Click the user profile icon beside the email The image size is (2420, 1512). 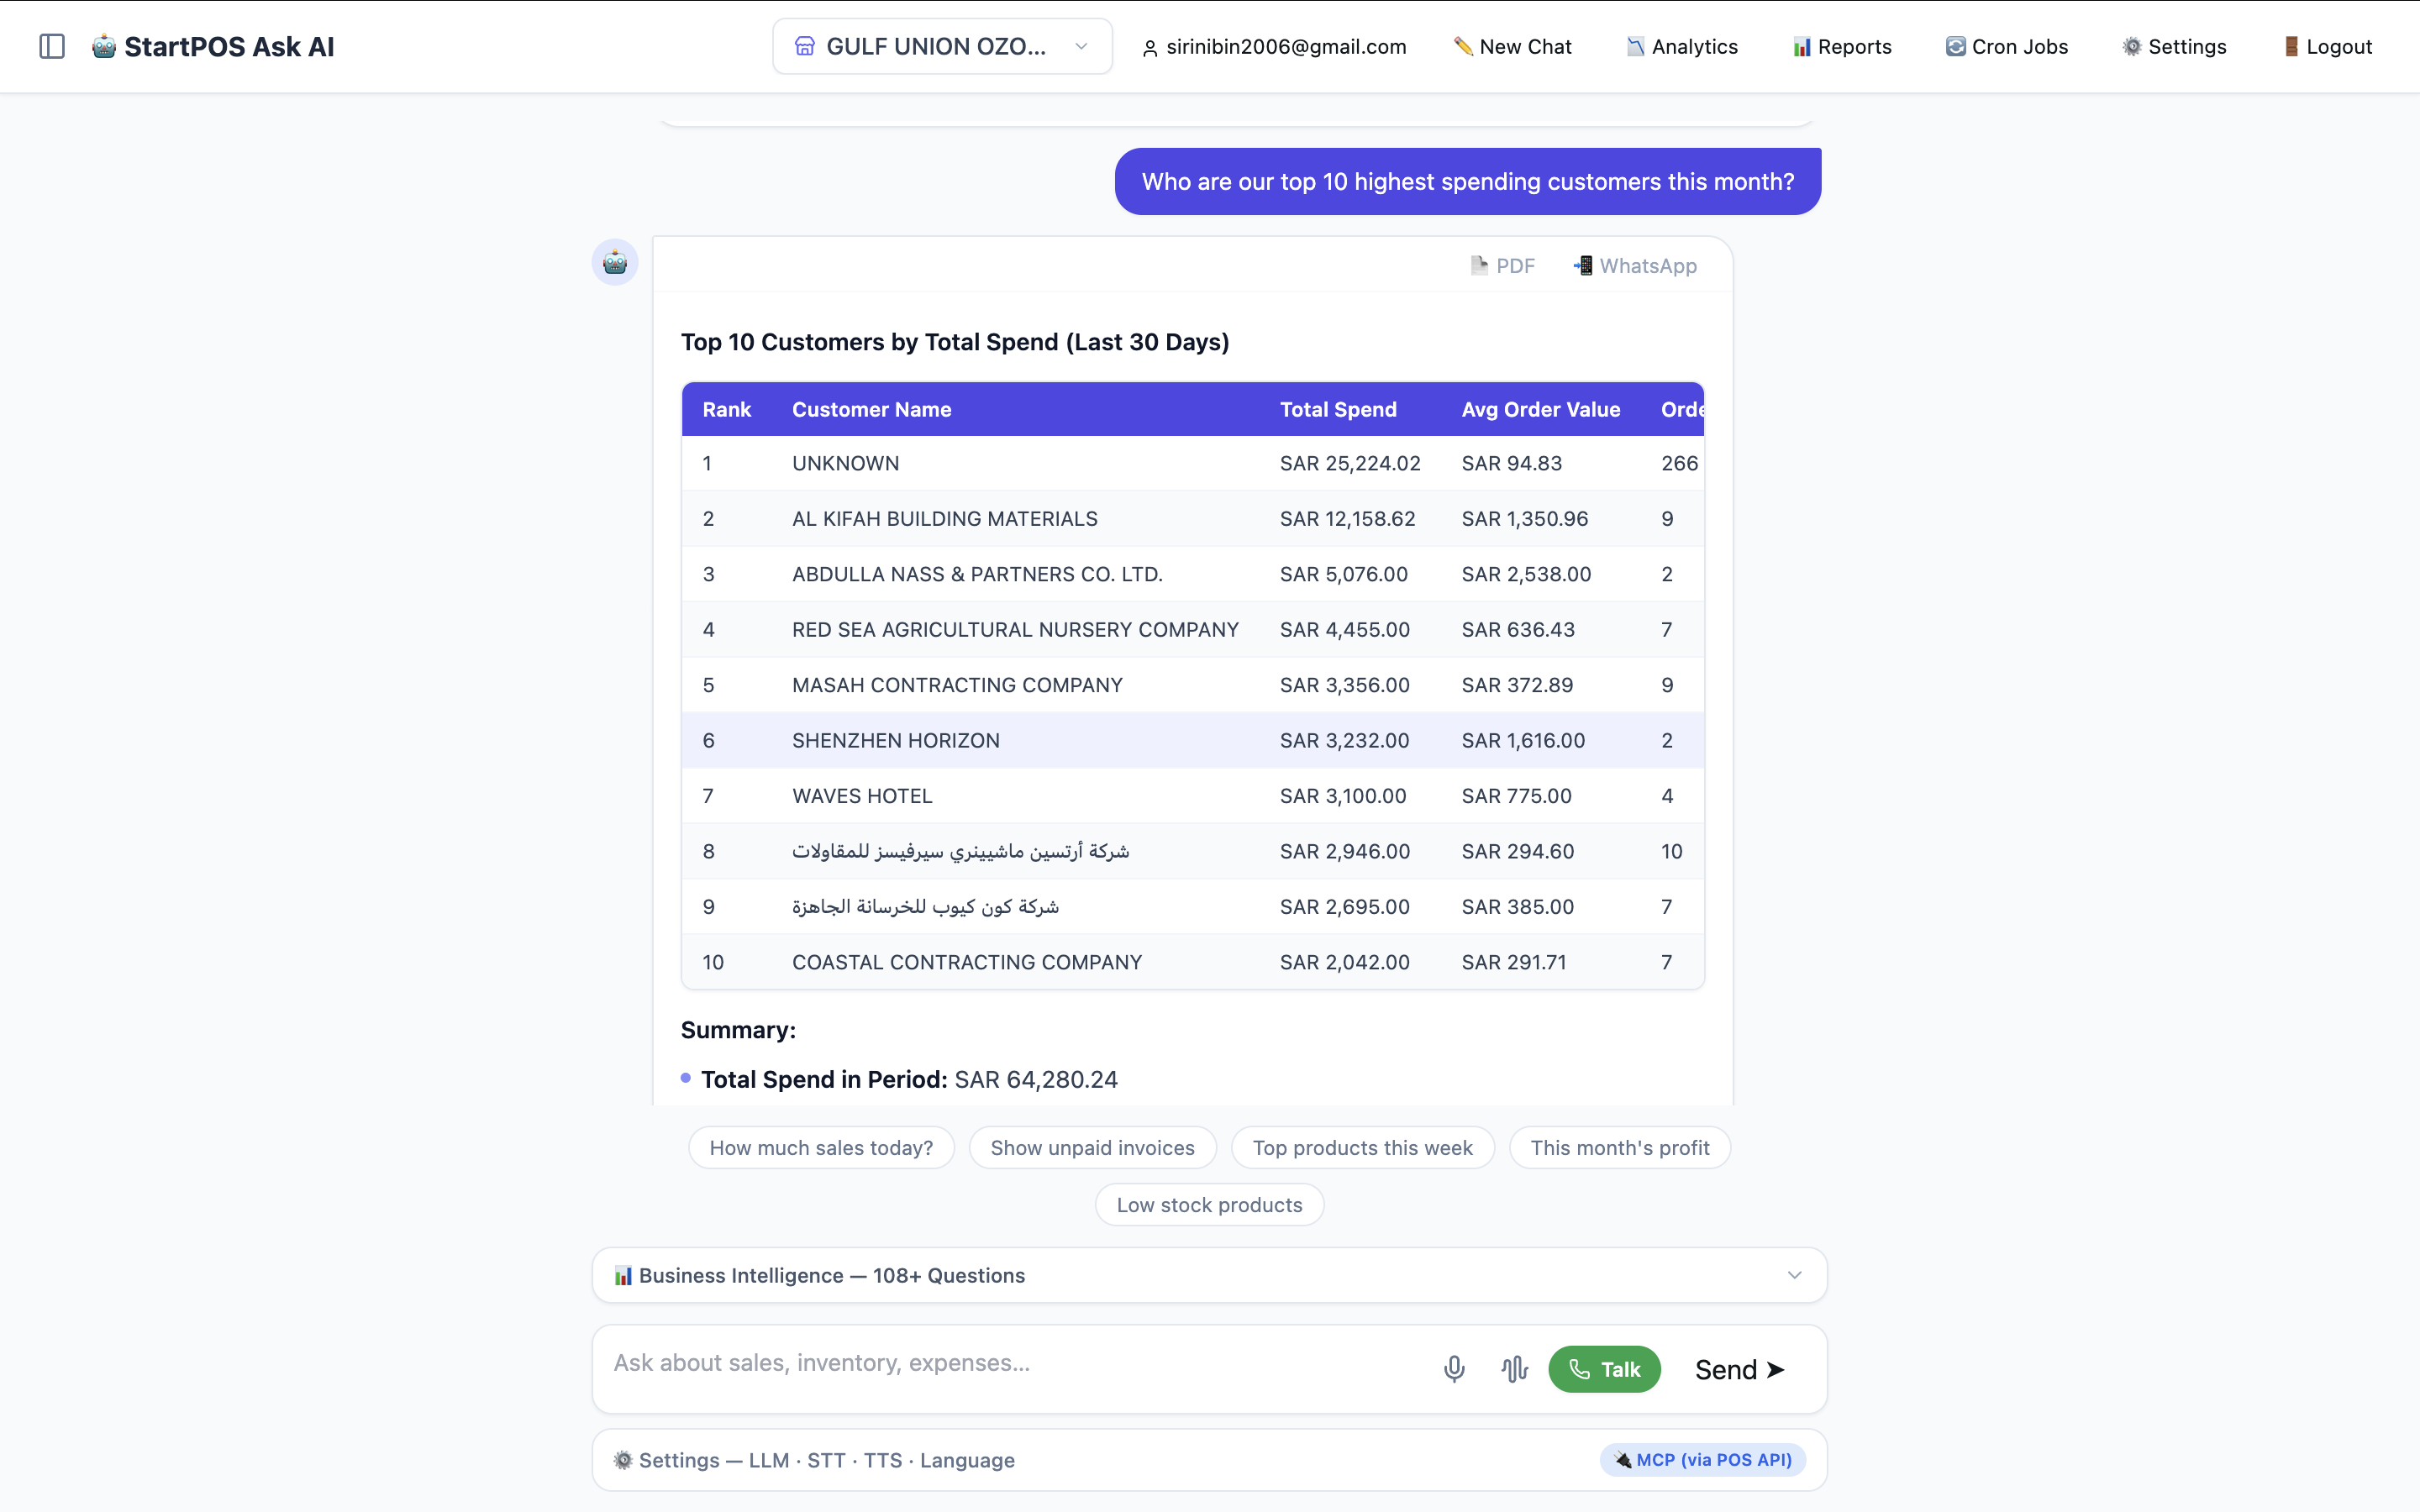pyautogui.click(x=1150, y=48)
